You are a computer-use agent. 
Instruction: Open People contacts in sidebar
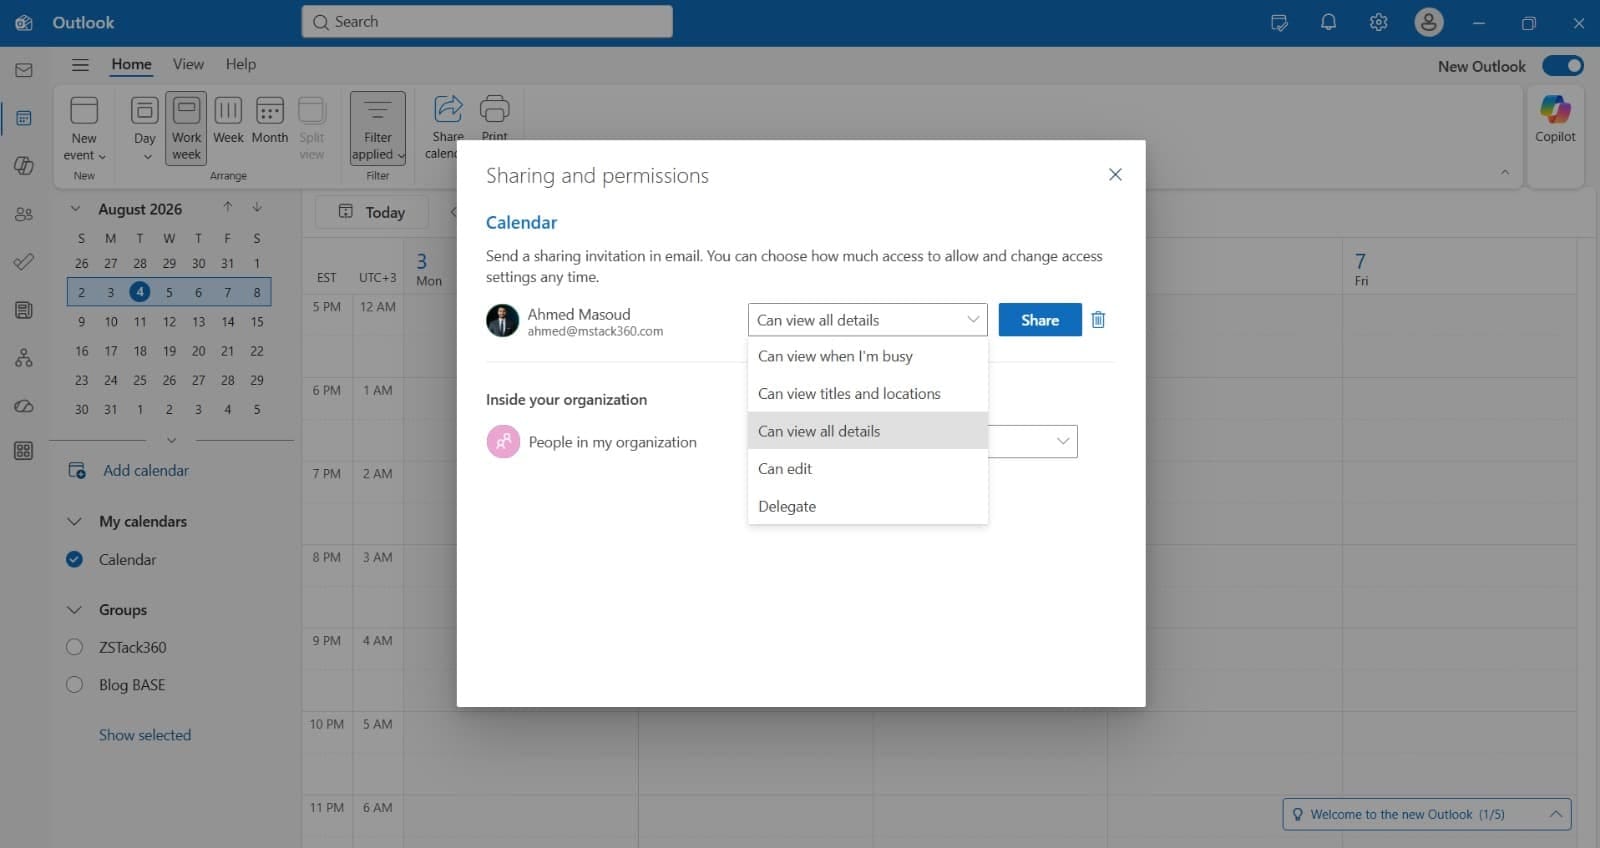[x=24, y=214]
